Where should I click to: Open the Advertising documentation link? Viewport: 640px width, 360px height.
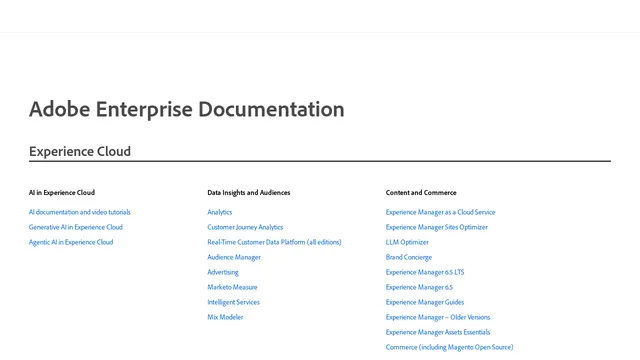223,272
